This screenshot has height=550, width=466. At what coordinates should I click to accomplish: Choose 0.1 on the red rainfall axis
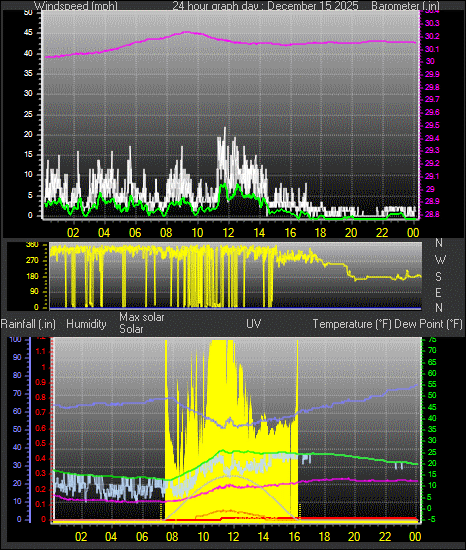41,504
